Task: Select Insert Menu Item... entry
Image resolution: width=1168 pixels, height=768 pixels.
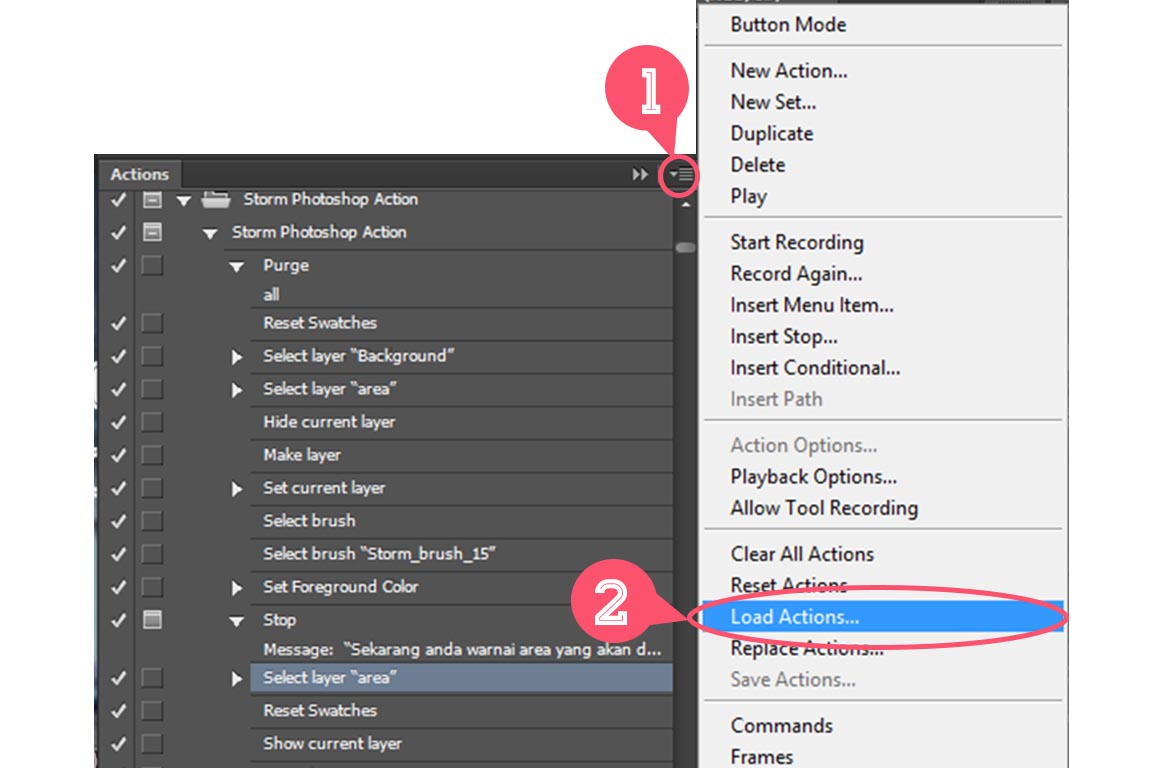Action: point(812,305)
